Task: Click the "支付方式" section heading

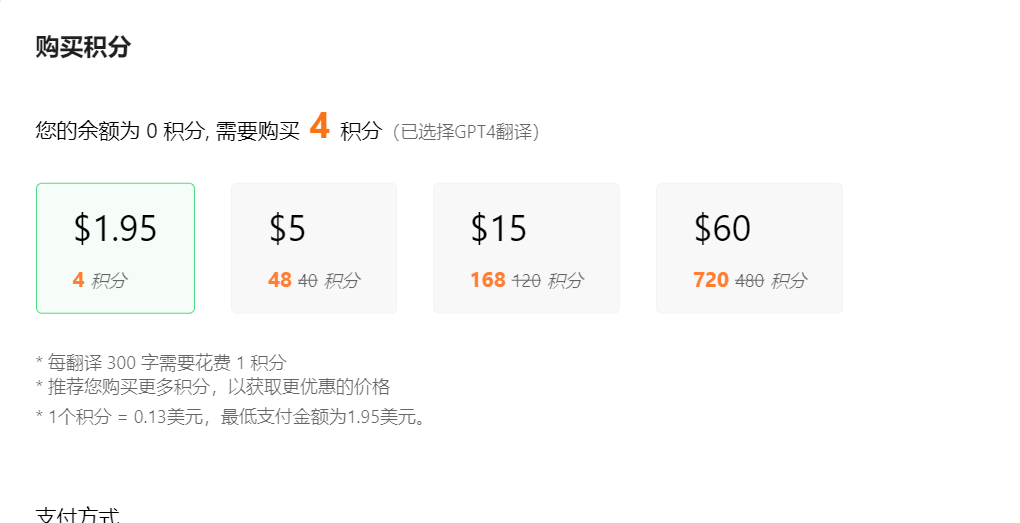Action: [x=77, y=516]
